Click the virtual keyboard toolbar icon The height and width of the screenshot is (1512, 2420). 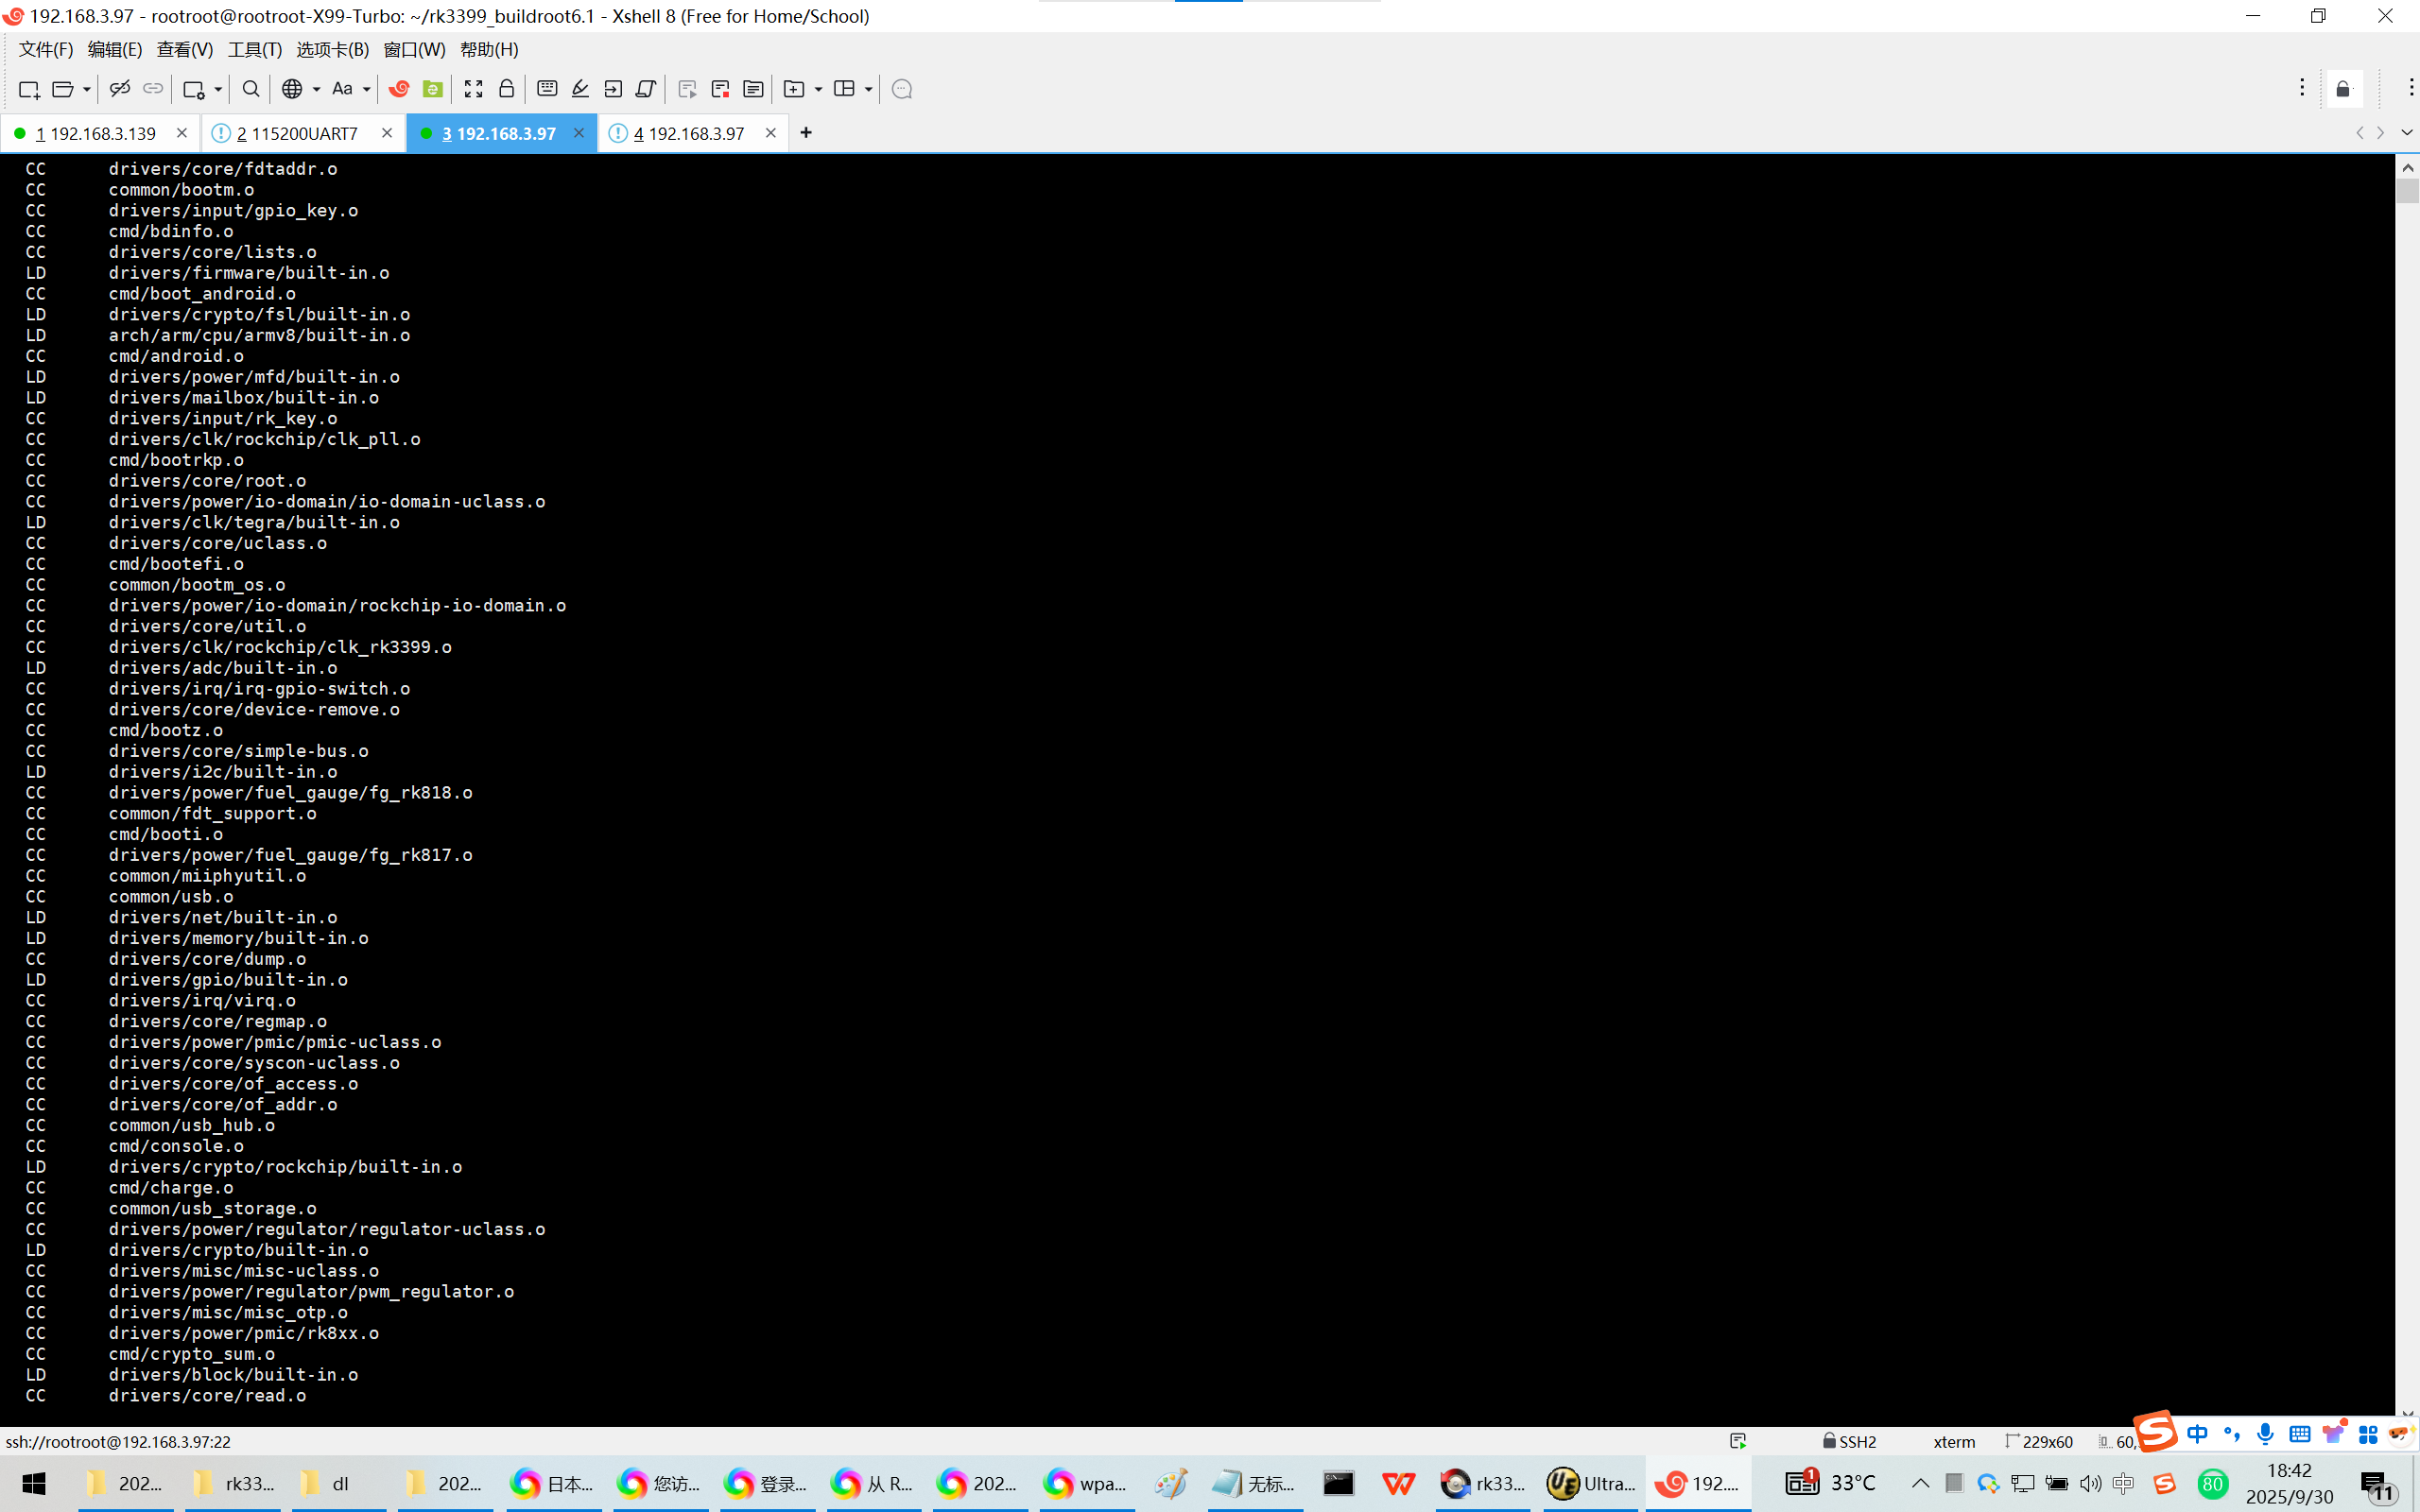coord(547,89)
